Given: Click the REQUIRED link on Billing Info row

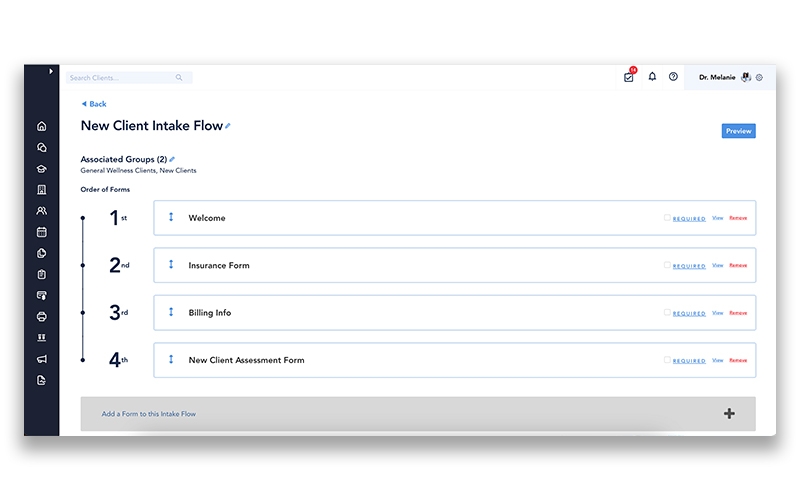Looking at the screenshot, I should [x=689, y=314].
